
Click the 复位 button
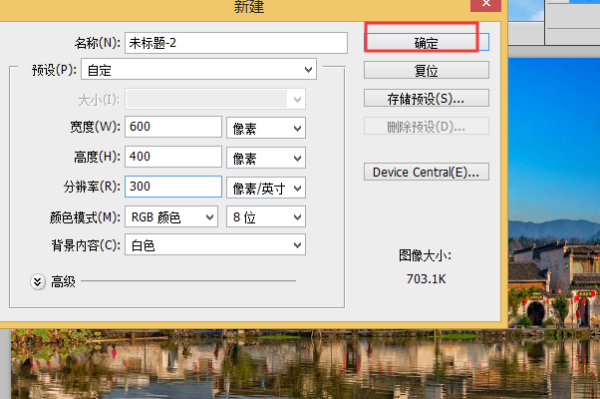tap(426, 70)
